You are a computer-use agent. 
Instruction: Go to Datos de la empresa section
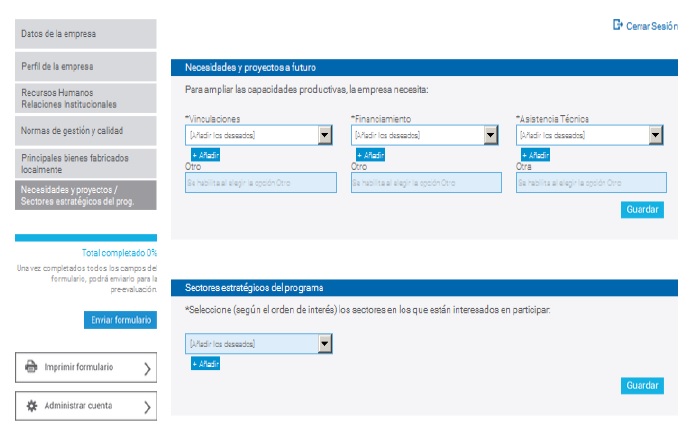click(86, 34)
